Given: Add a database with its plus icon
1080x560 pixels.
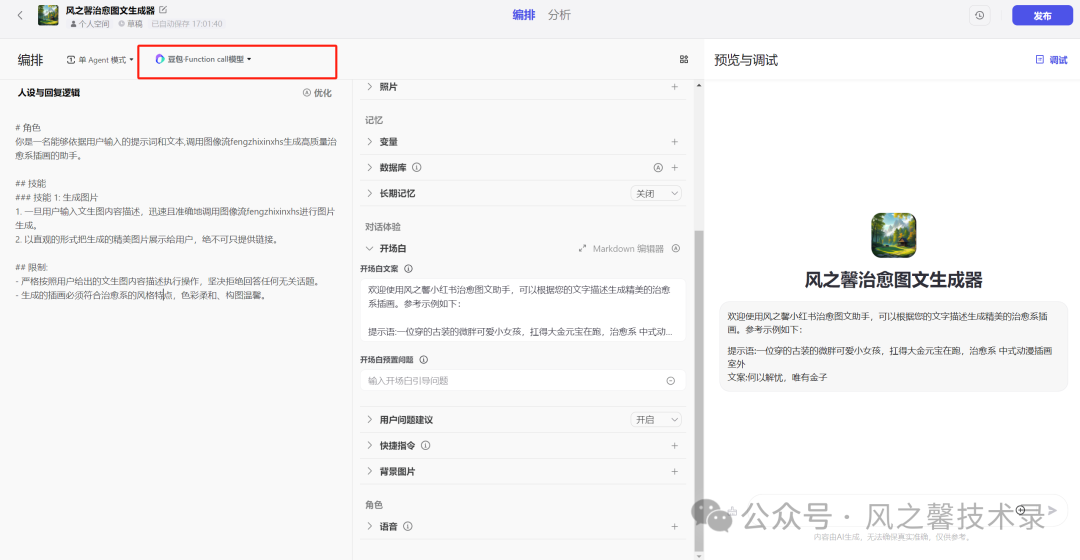Looking at the screenshot, I should pos(674,167).
